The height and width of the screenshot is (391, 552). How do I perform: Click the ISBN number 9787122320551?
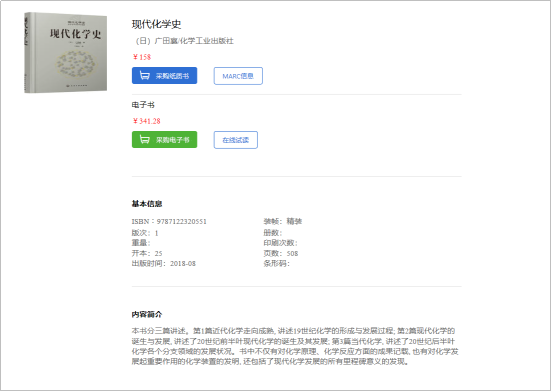point(182,222)
